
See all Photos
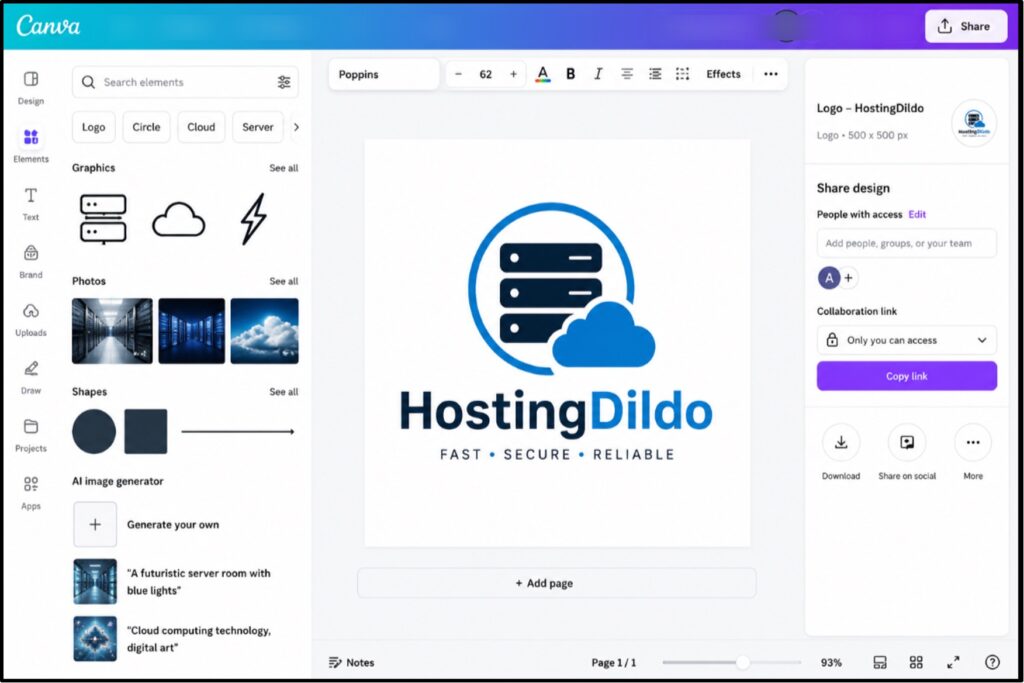(283, 281)
